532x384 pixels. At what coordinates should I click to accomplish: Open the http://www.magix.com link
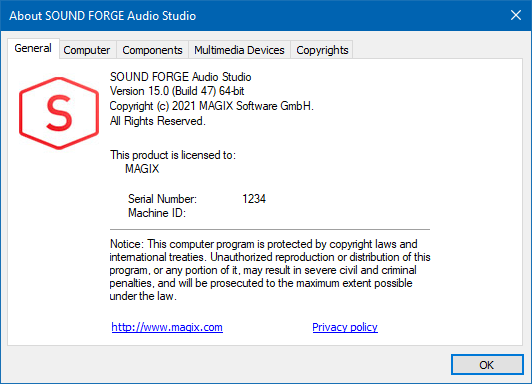pos(167,327)
